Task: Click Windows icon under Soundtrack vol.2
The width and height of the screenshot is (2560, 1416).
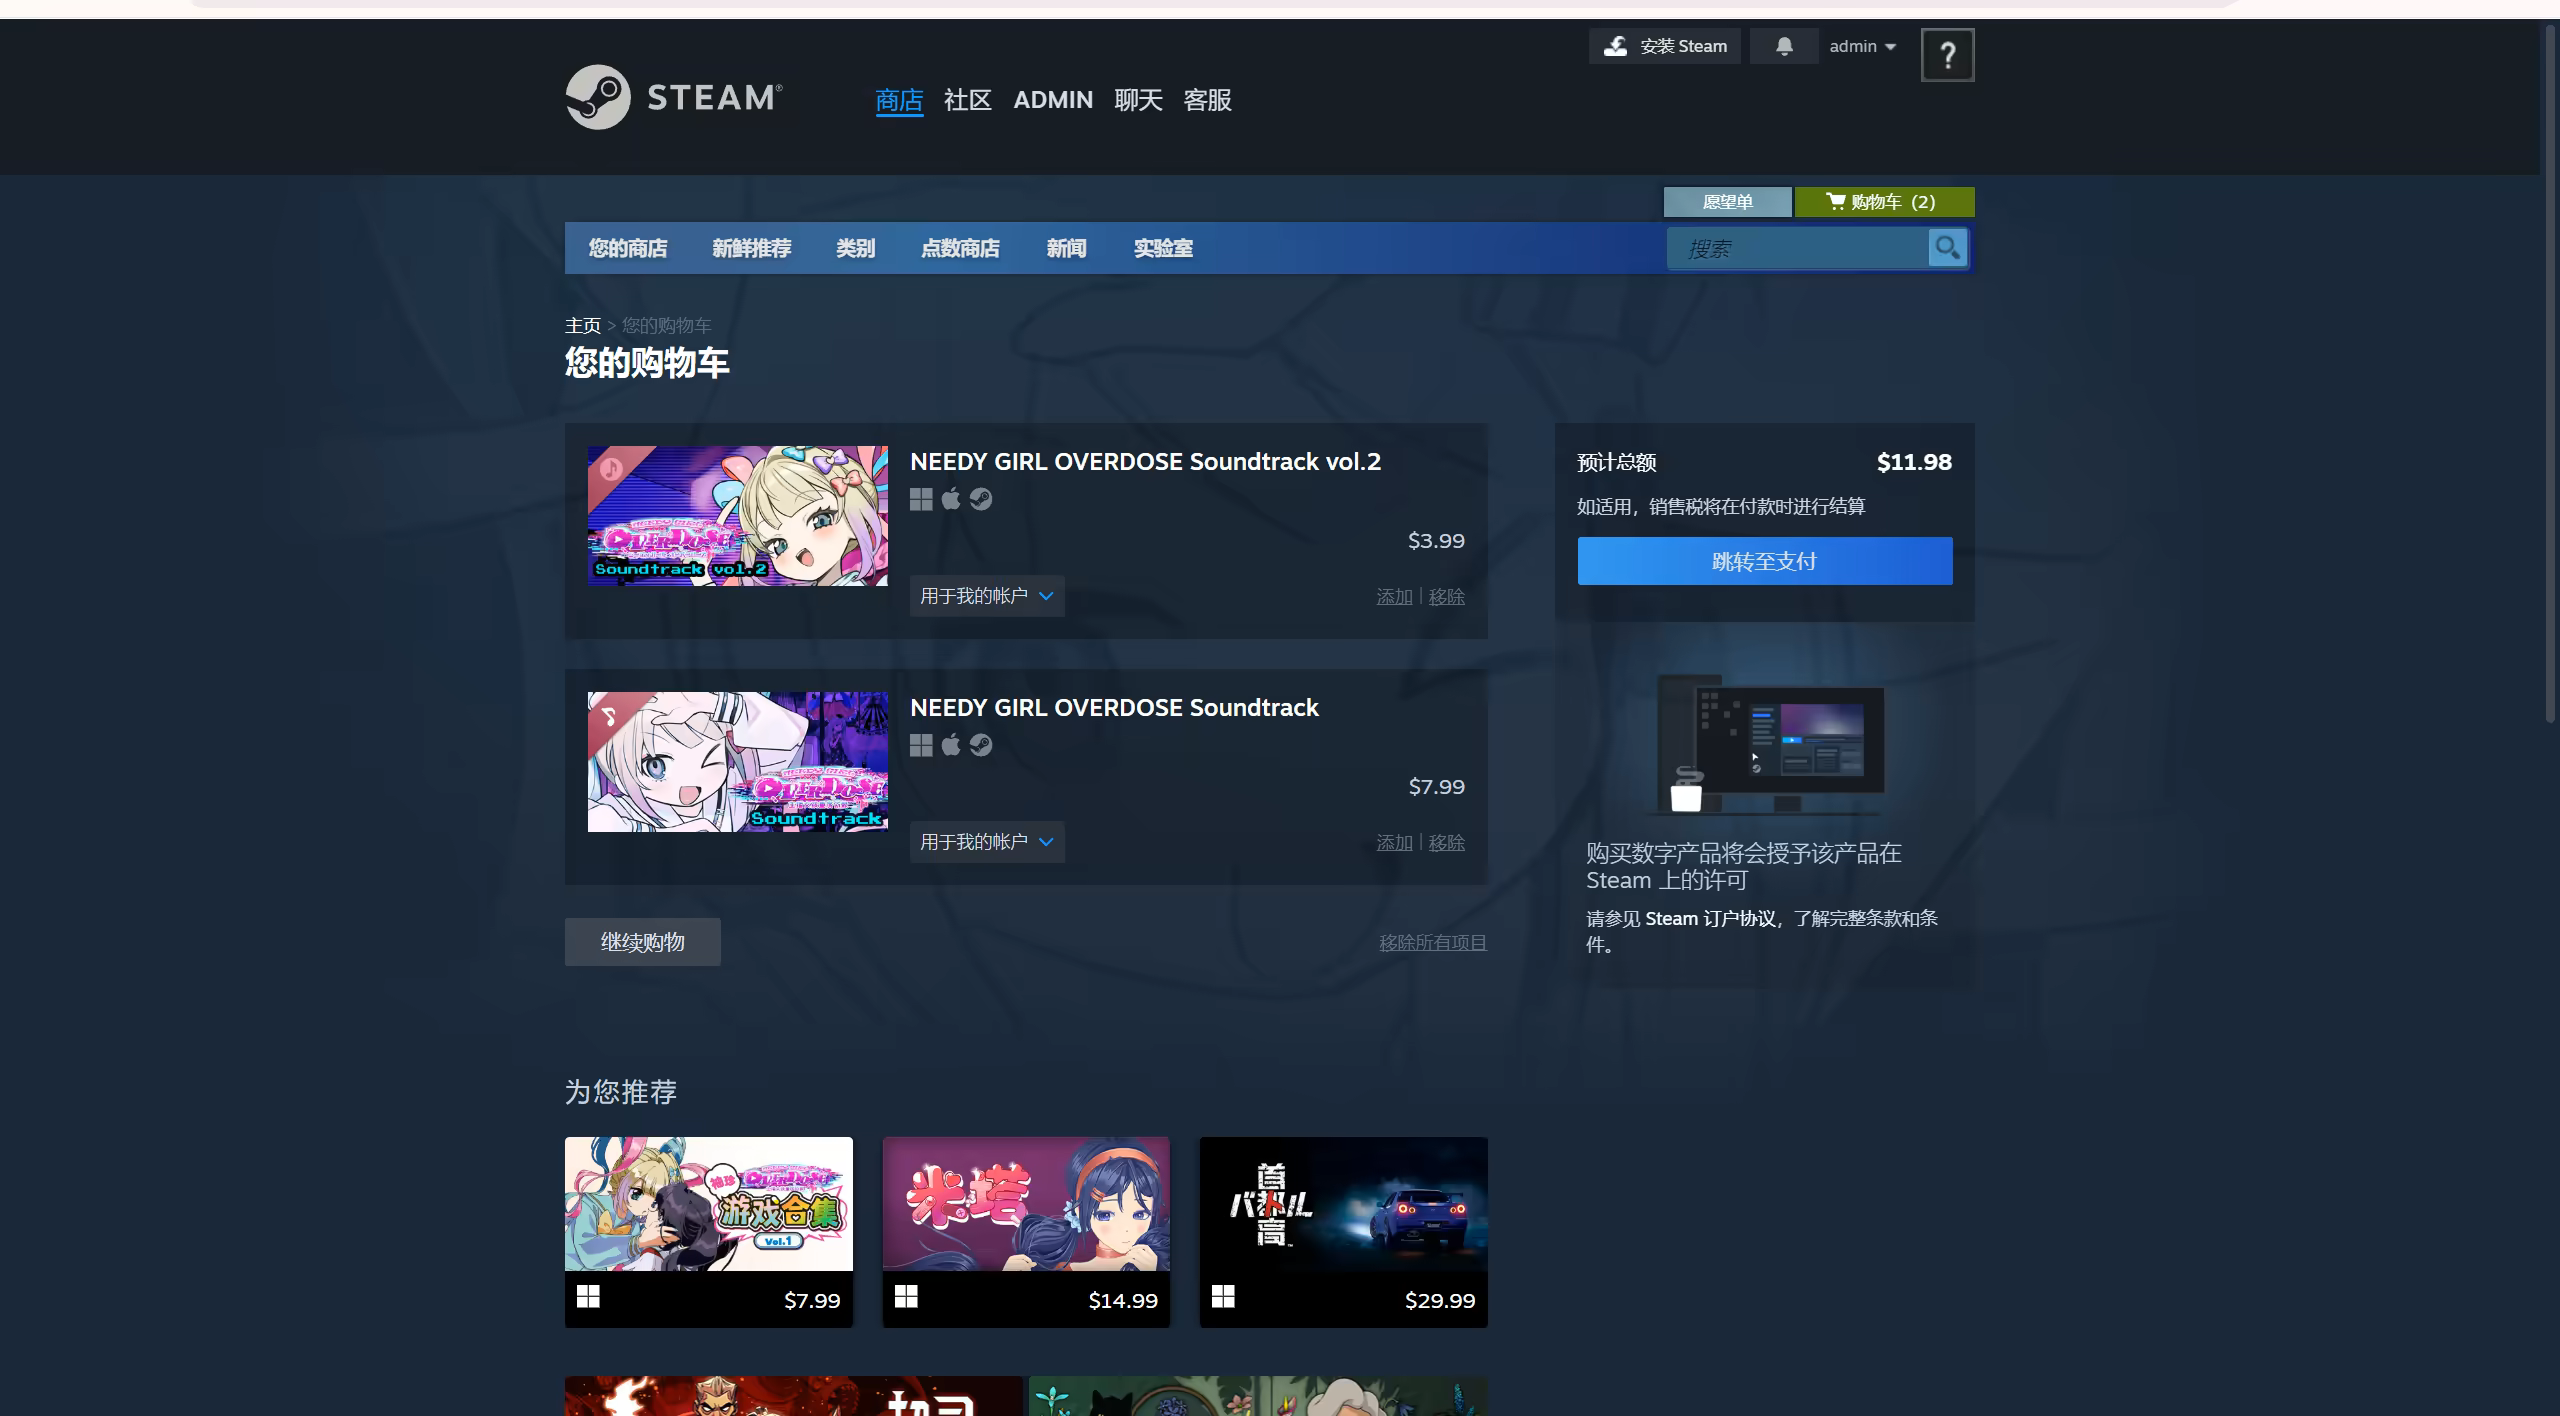Action: 921,499
